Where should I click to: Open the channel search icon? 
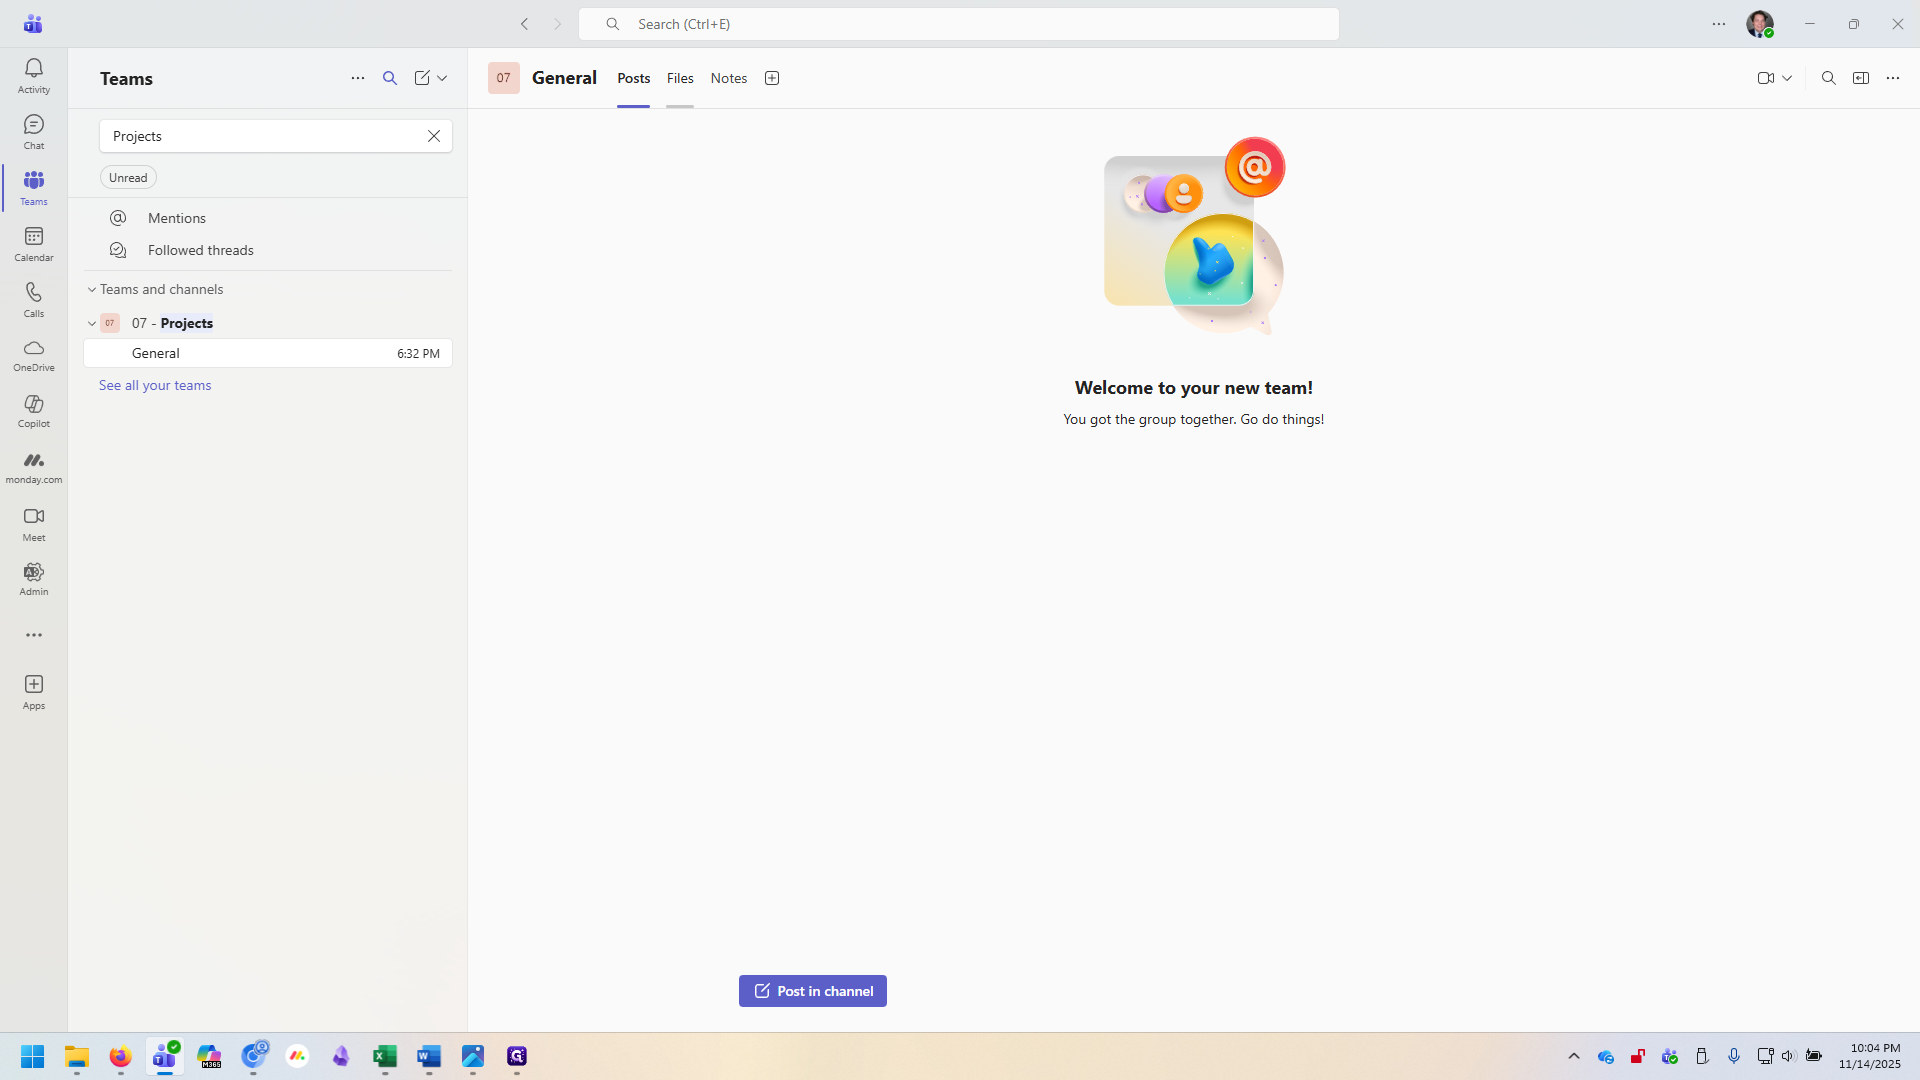click(x=1828, y=77)
